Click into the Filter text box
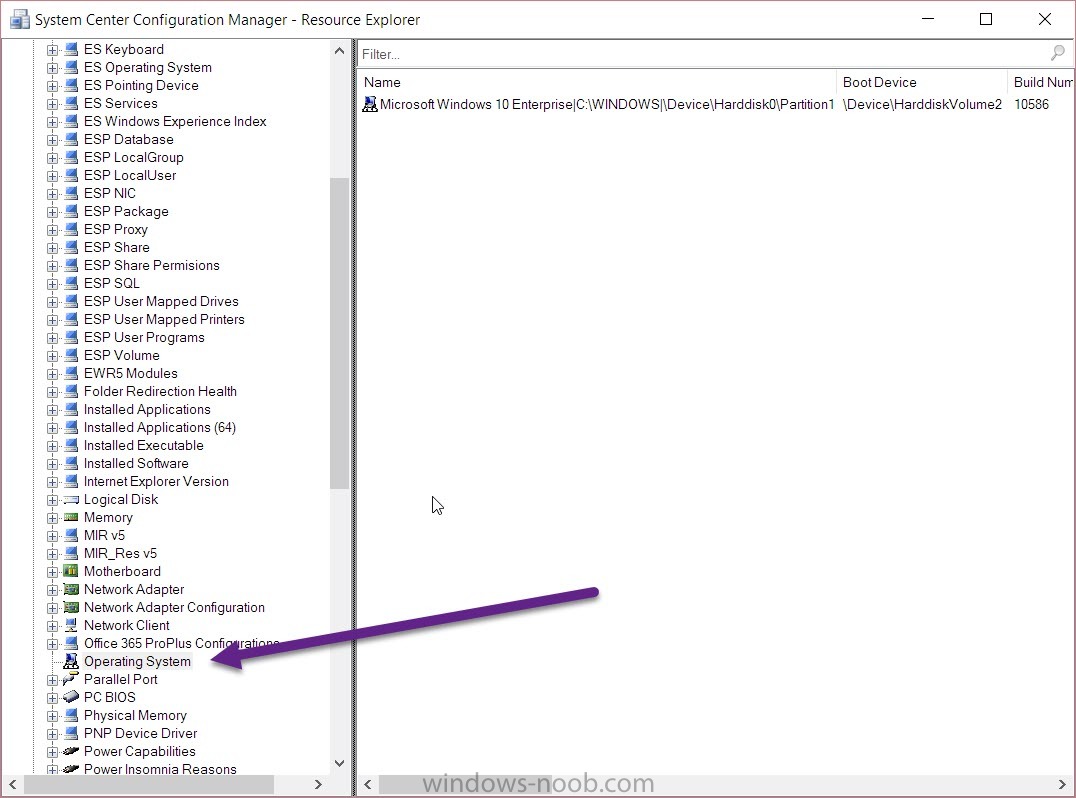The image size is (1076, 798). pyautogui.click(x=703, y=54)
